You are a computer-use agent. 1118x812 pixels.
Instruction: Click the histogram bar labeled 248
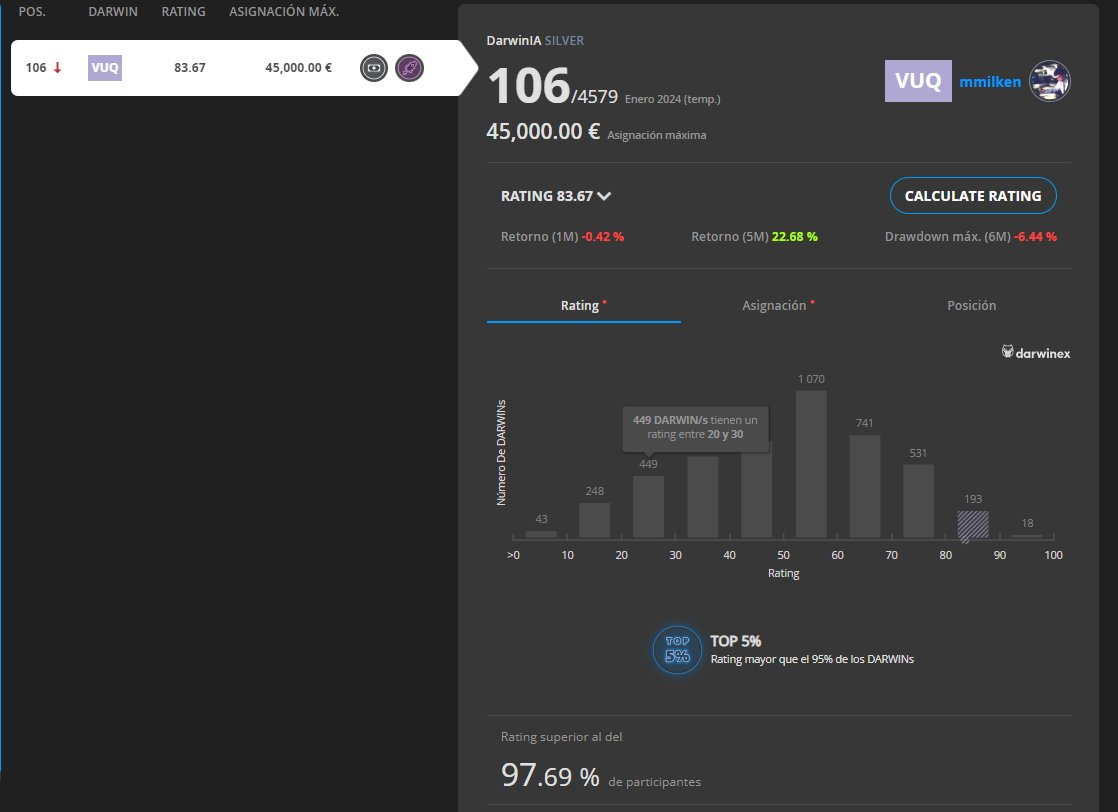point(595,520)
